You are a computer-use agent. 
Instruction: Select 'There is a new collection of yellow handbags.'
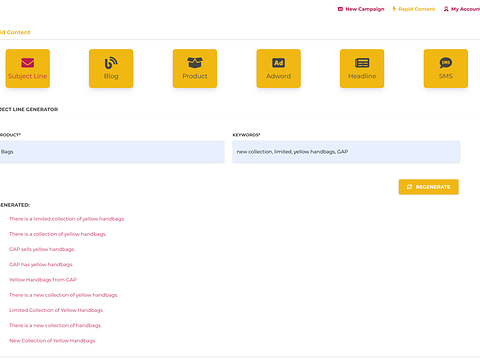(x=63, y=295)
